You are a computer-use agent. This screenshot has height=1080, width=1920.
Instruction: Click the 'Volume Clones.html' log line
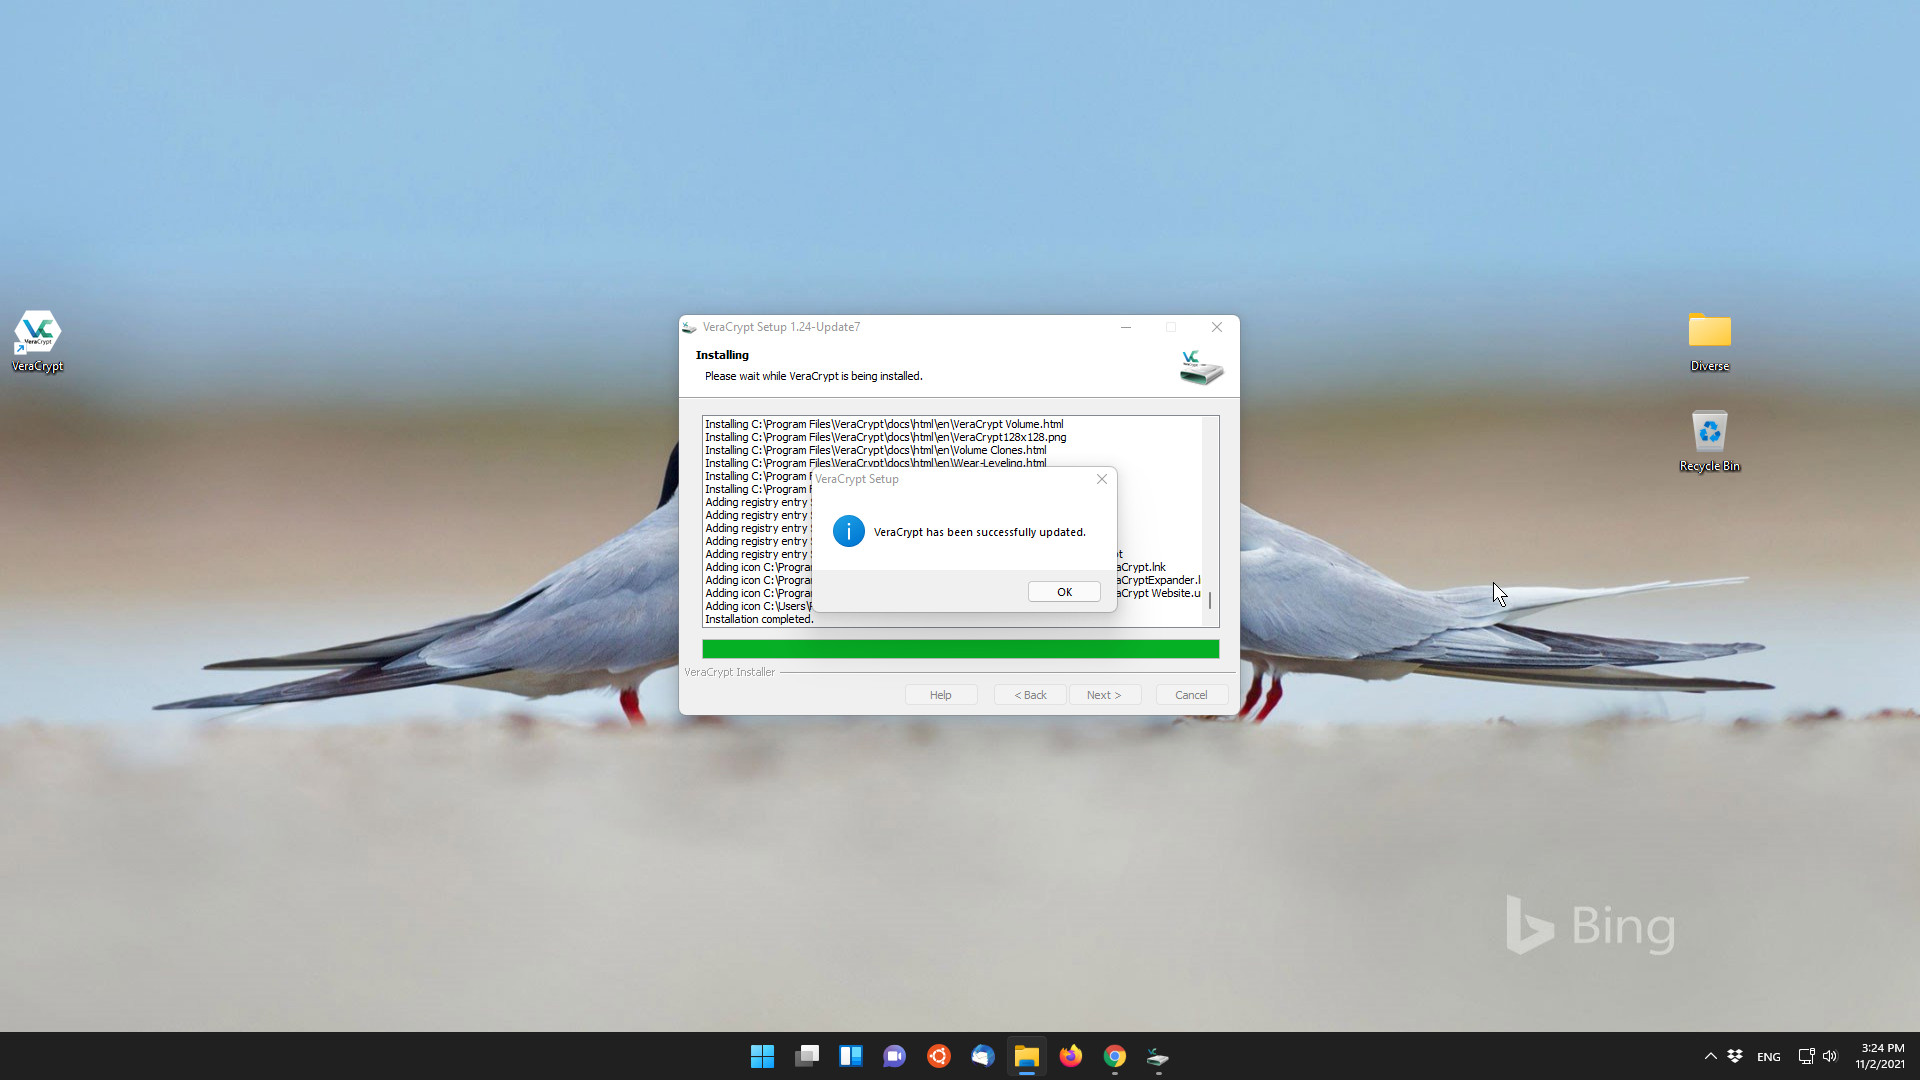pos(876,450)
